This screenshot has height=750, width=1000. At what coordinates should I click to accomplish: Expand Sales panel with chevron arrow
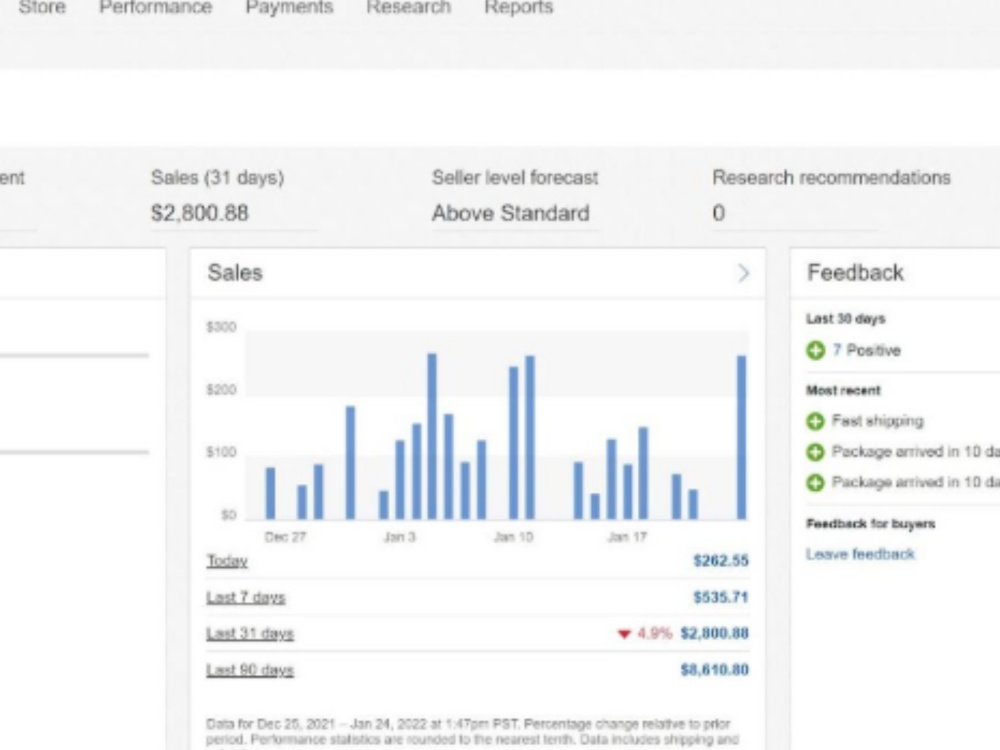click(743, 274)
